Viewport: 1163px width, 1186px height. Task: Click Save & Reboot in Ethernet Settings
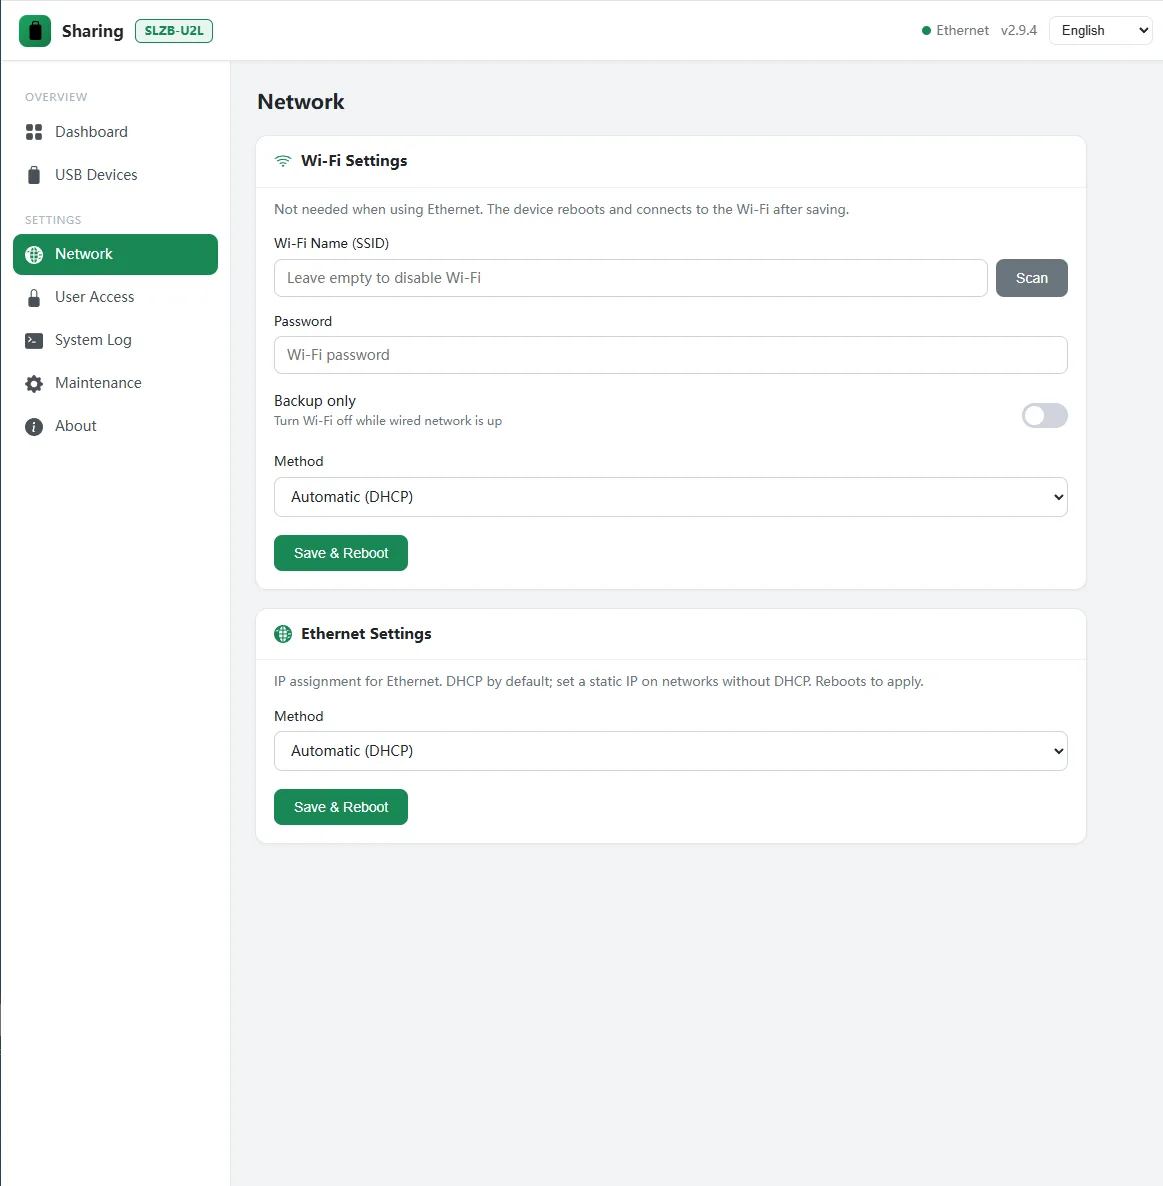pos(341,807)
